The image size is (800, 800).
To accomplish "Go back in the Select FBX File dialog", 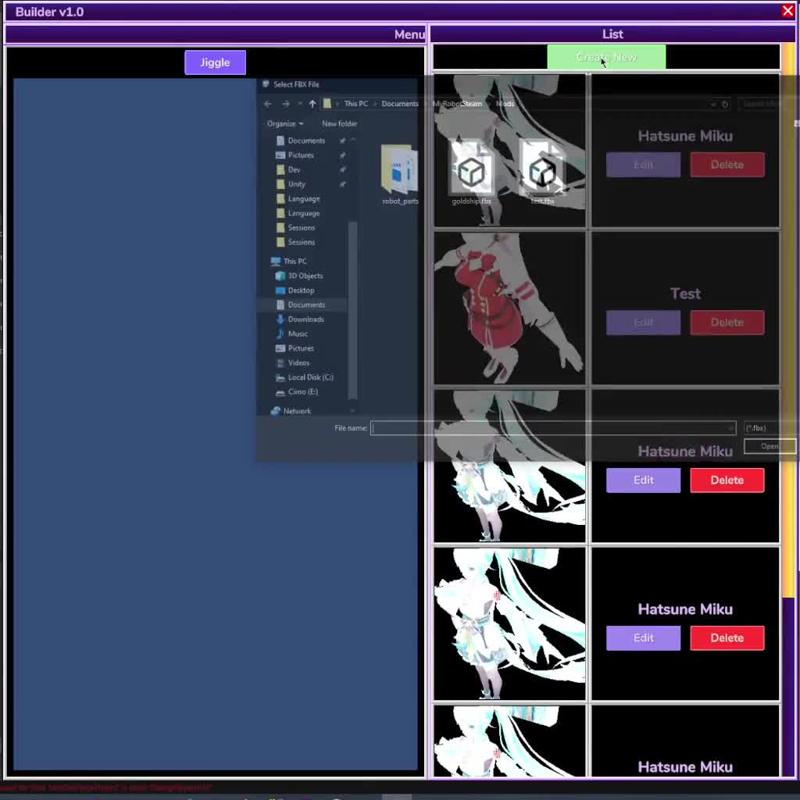I will (x=268, y=104).
